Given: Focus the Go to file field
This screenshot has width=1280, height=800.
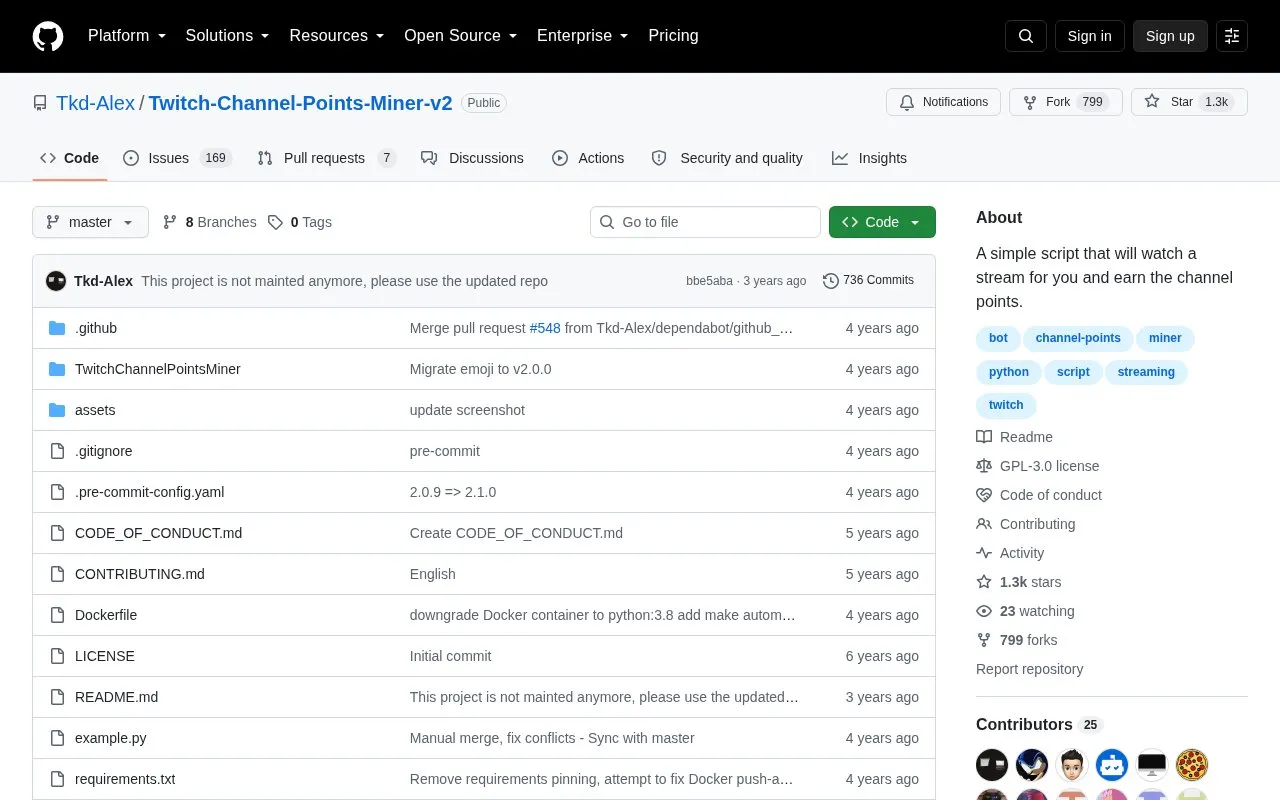Looking at the screenshot, I should pyautogui.click(x=705, y=222).
